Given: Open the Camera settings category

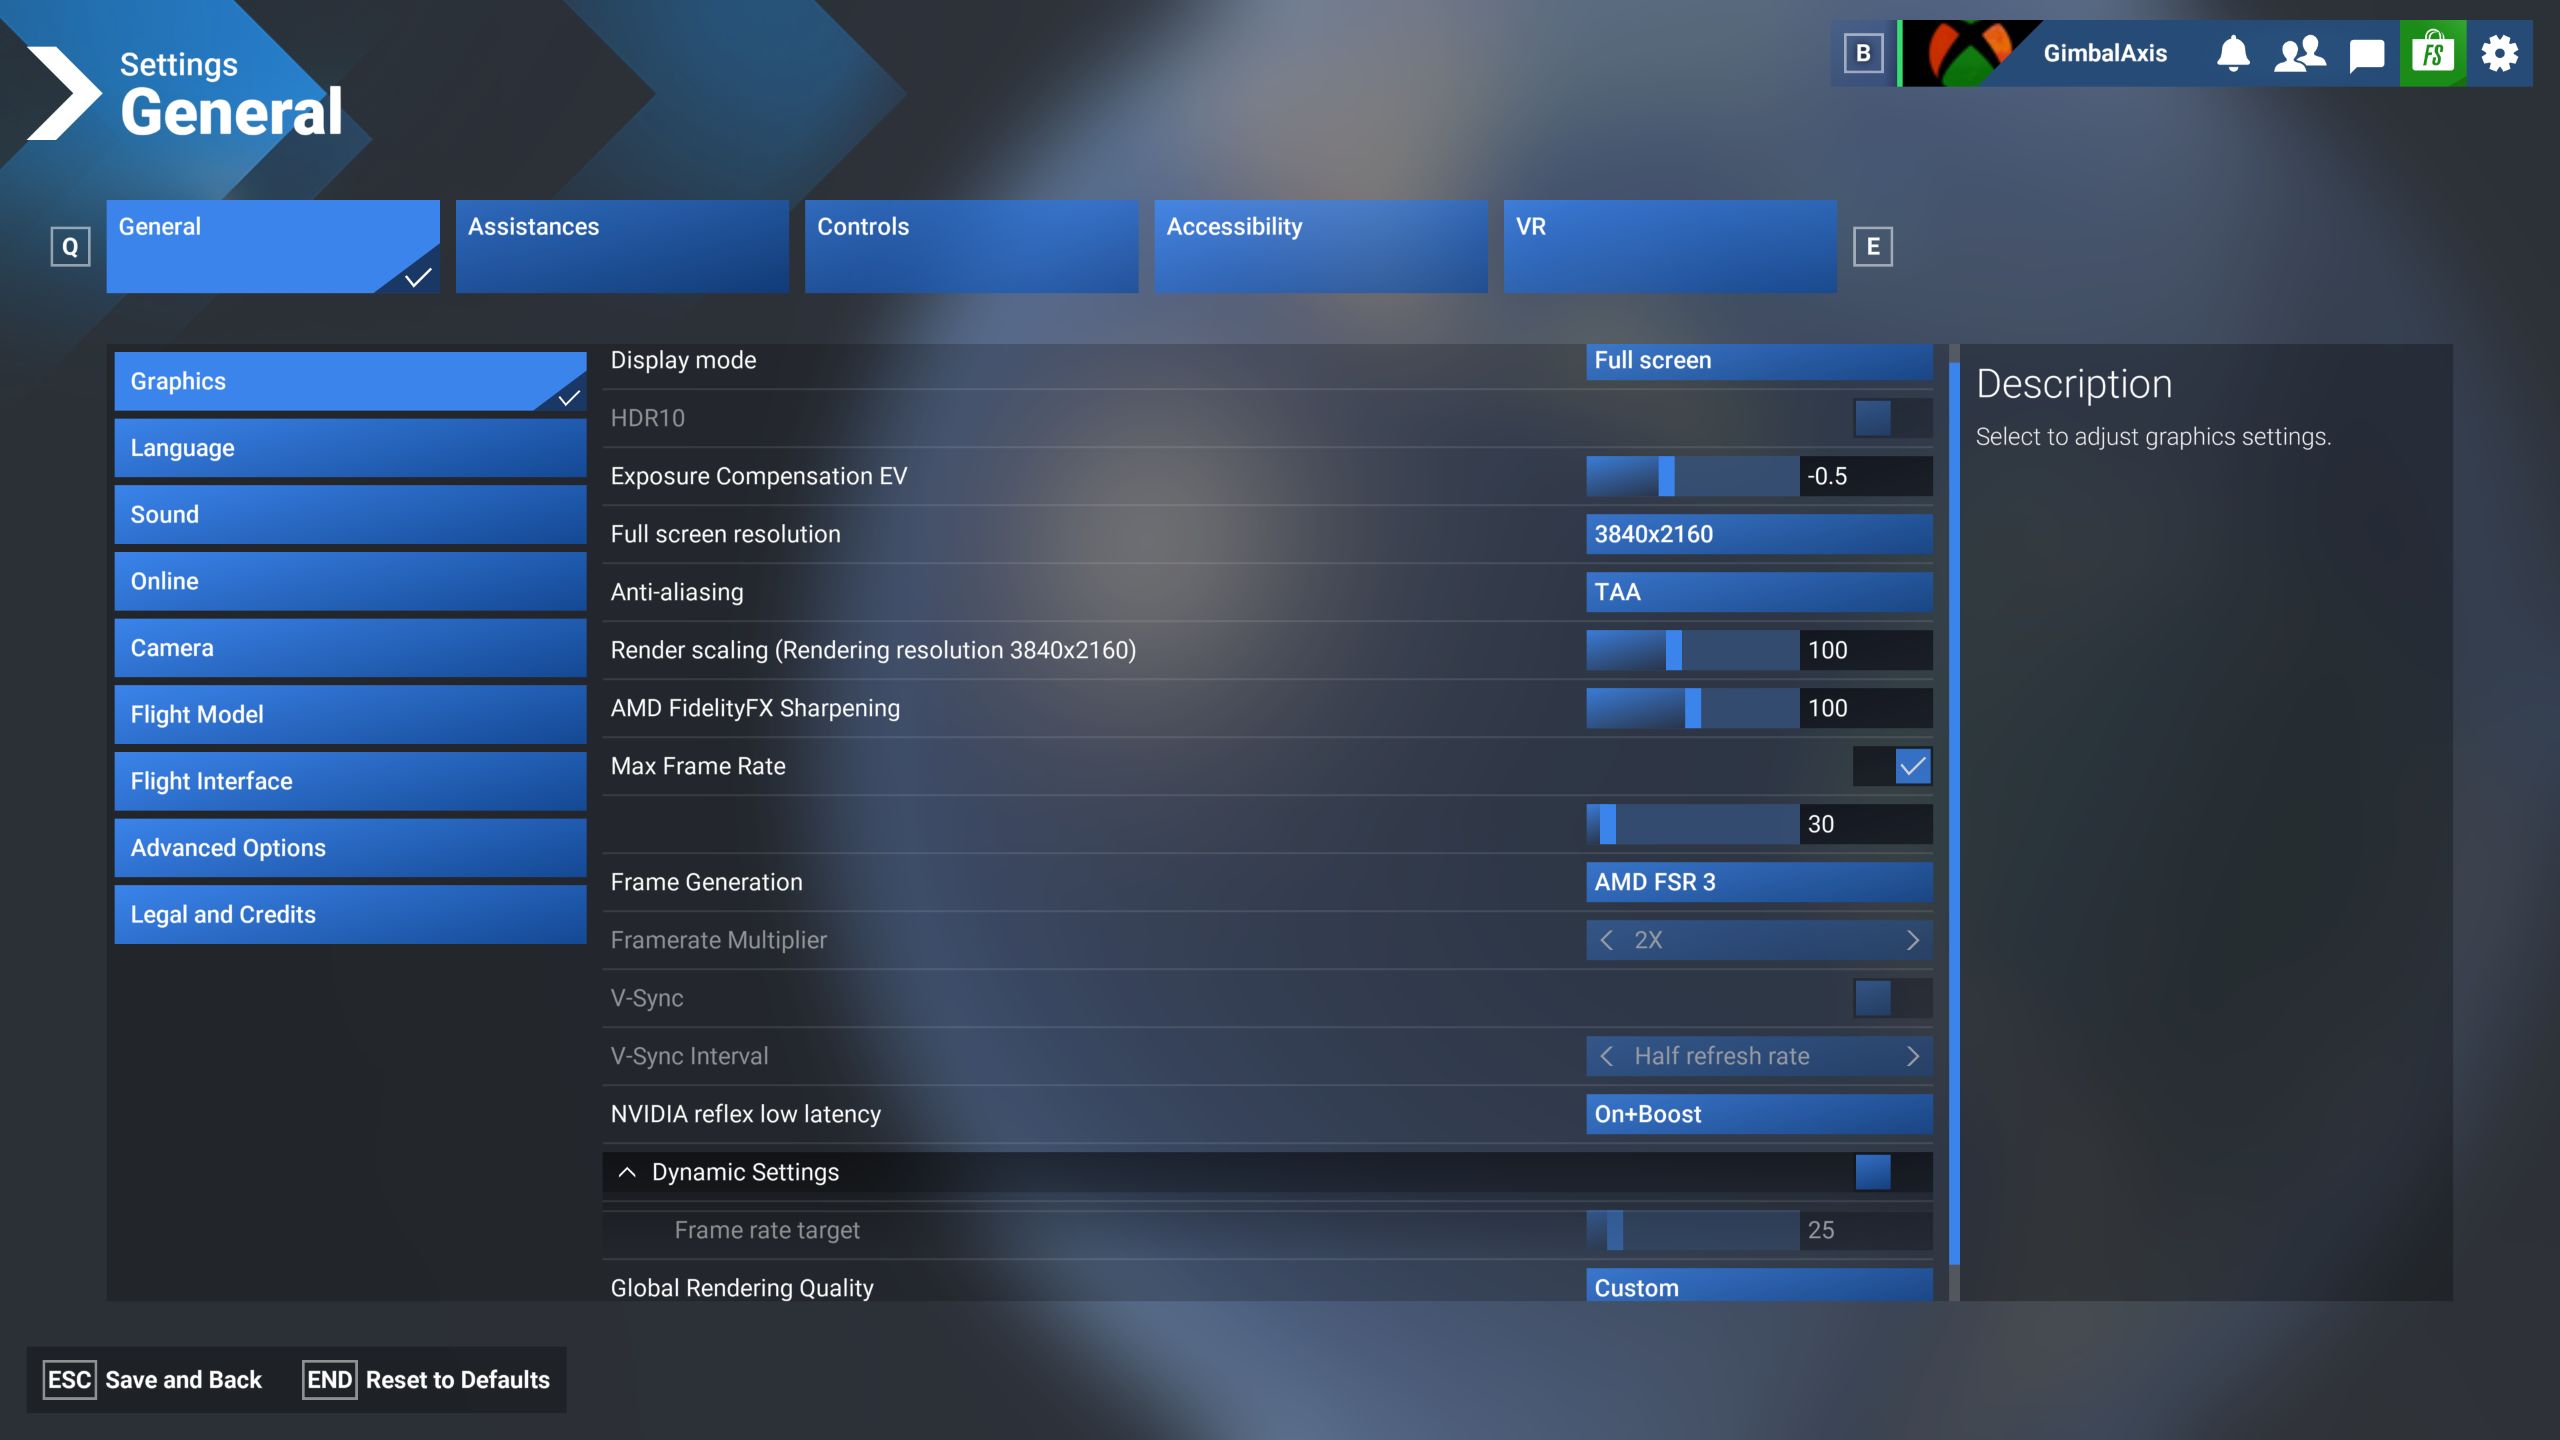Looking at the screenshot, I should (x=350, y=648).
